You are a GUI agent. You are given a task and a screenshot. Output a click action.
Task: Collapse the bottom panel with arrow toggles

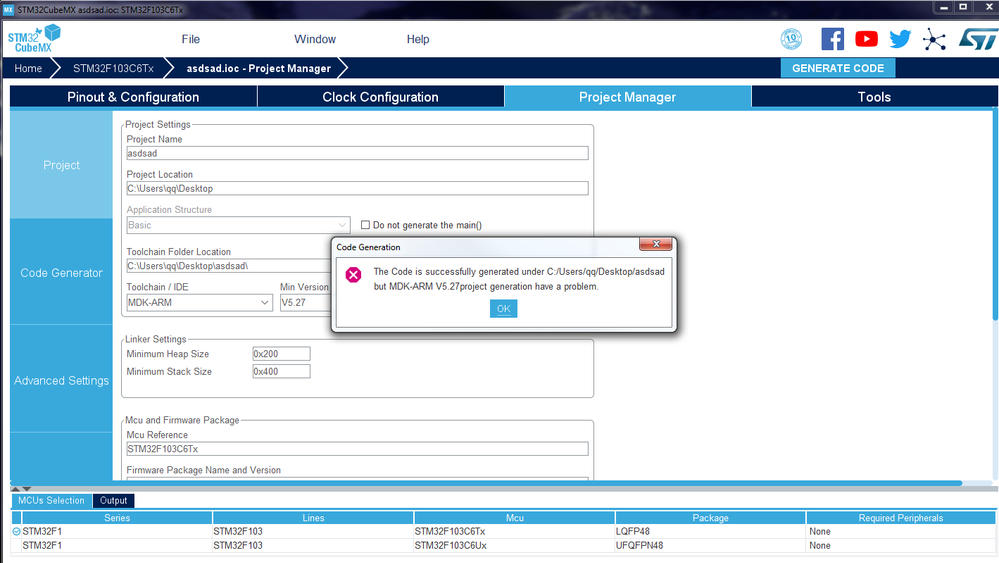coord(20,488)
